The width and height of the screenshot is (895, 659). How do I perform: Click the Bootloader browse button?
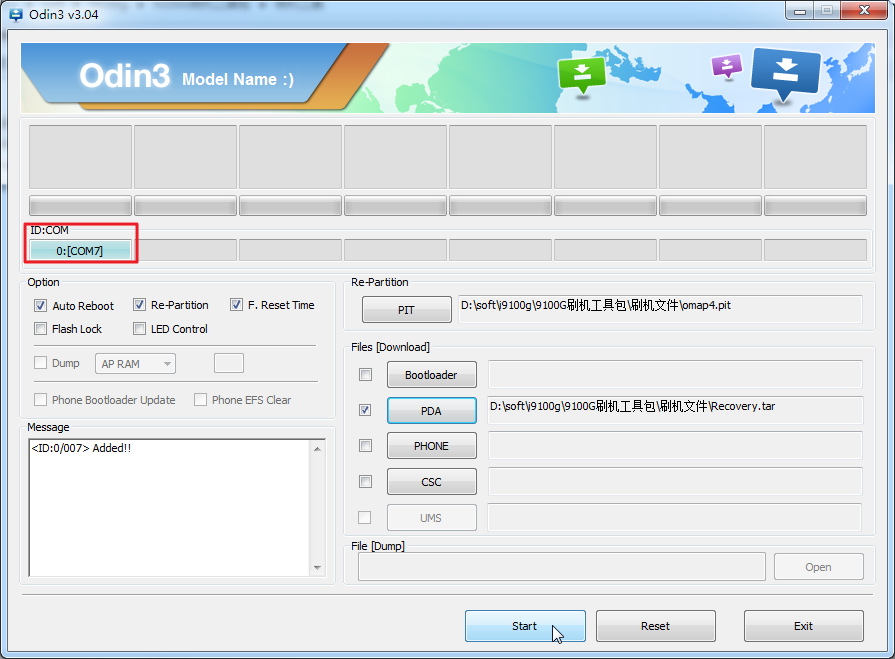[432, 375]
